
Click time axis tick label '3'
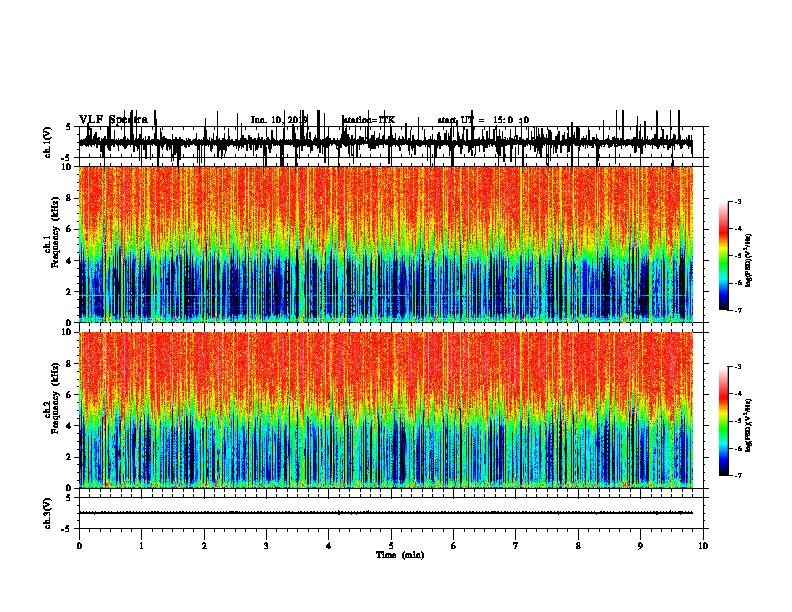coord(266,546)
